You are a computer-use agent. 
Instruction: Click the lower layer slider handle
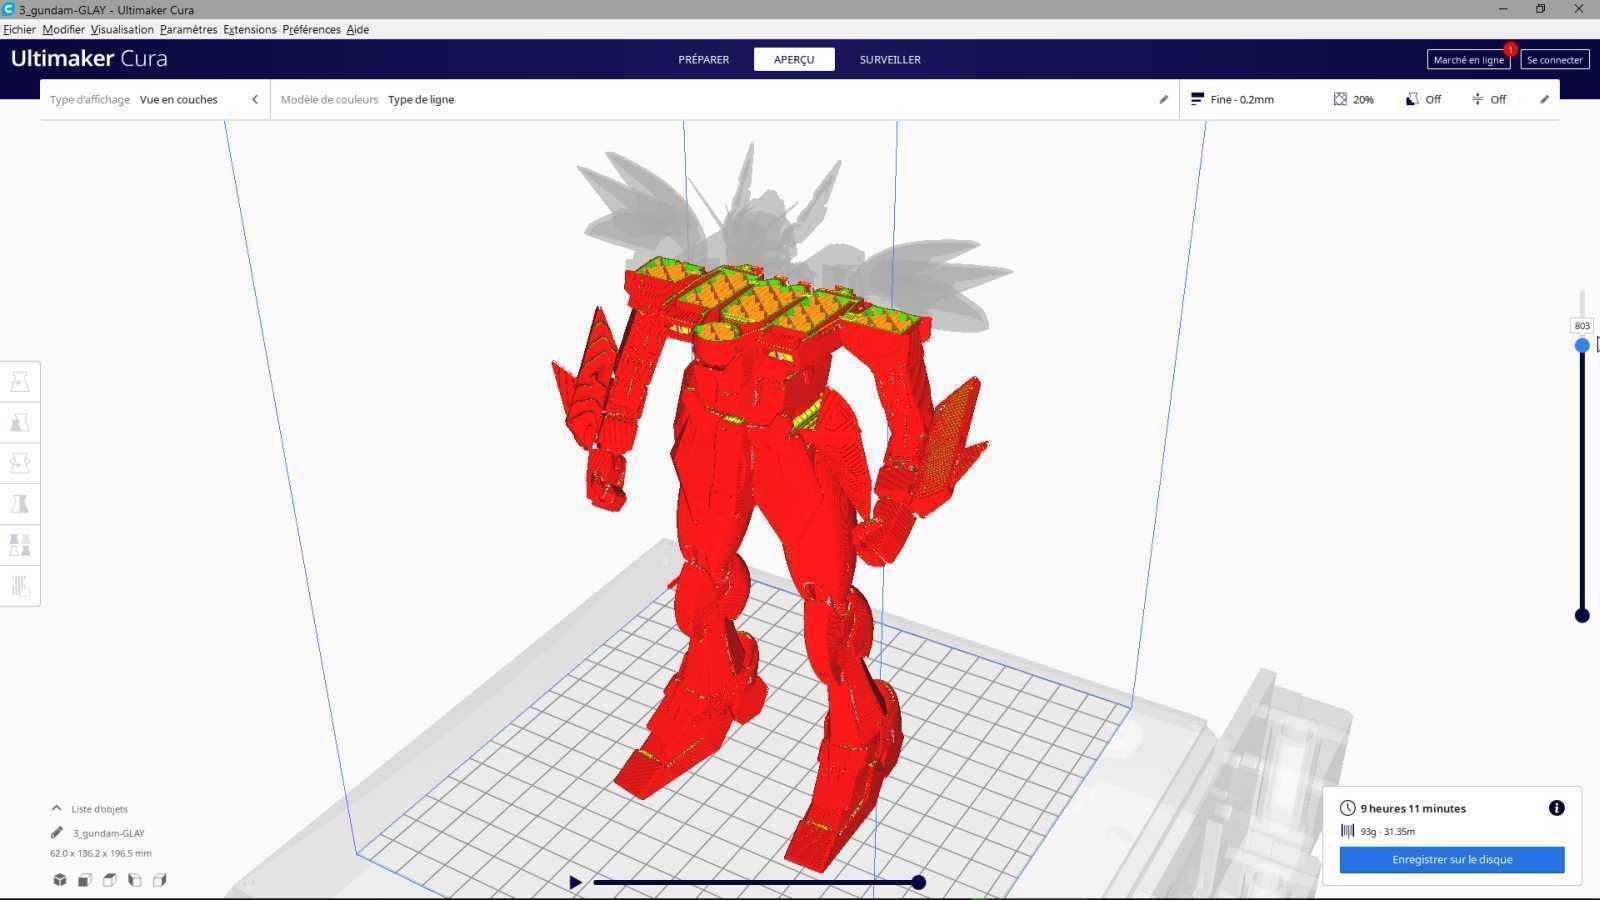click(x=1582, y=615)
